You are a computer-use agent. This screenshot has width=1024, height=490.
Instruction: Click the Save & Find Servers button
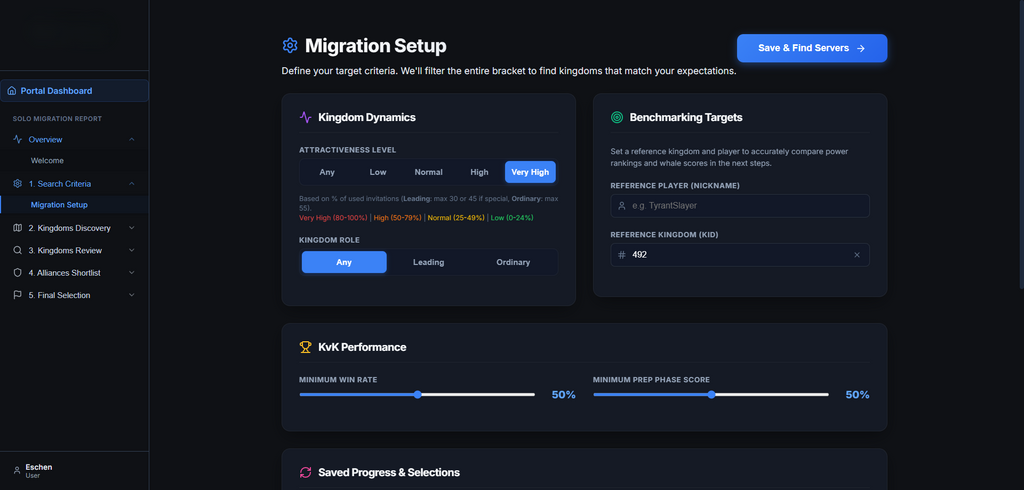[x=812, y=48]
